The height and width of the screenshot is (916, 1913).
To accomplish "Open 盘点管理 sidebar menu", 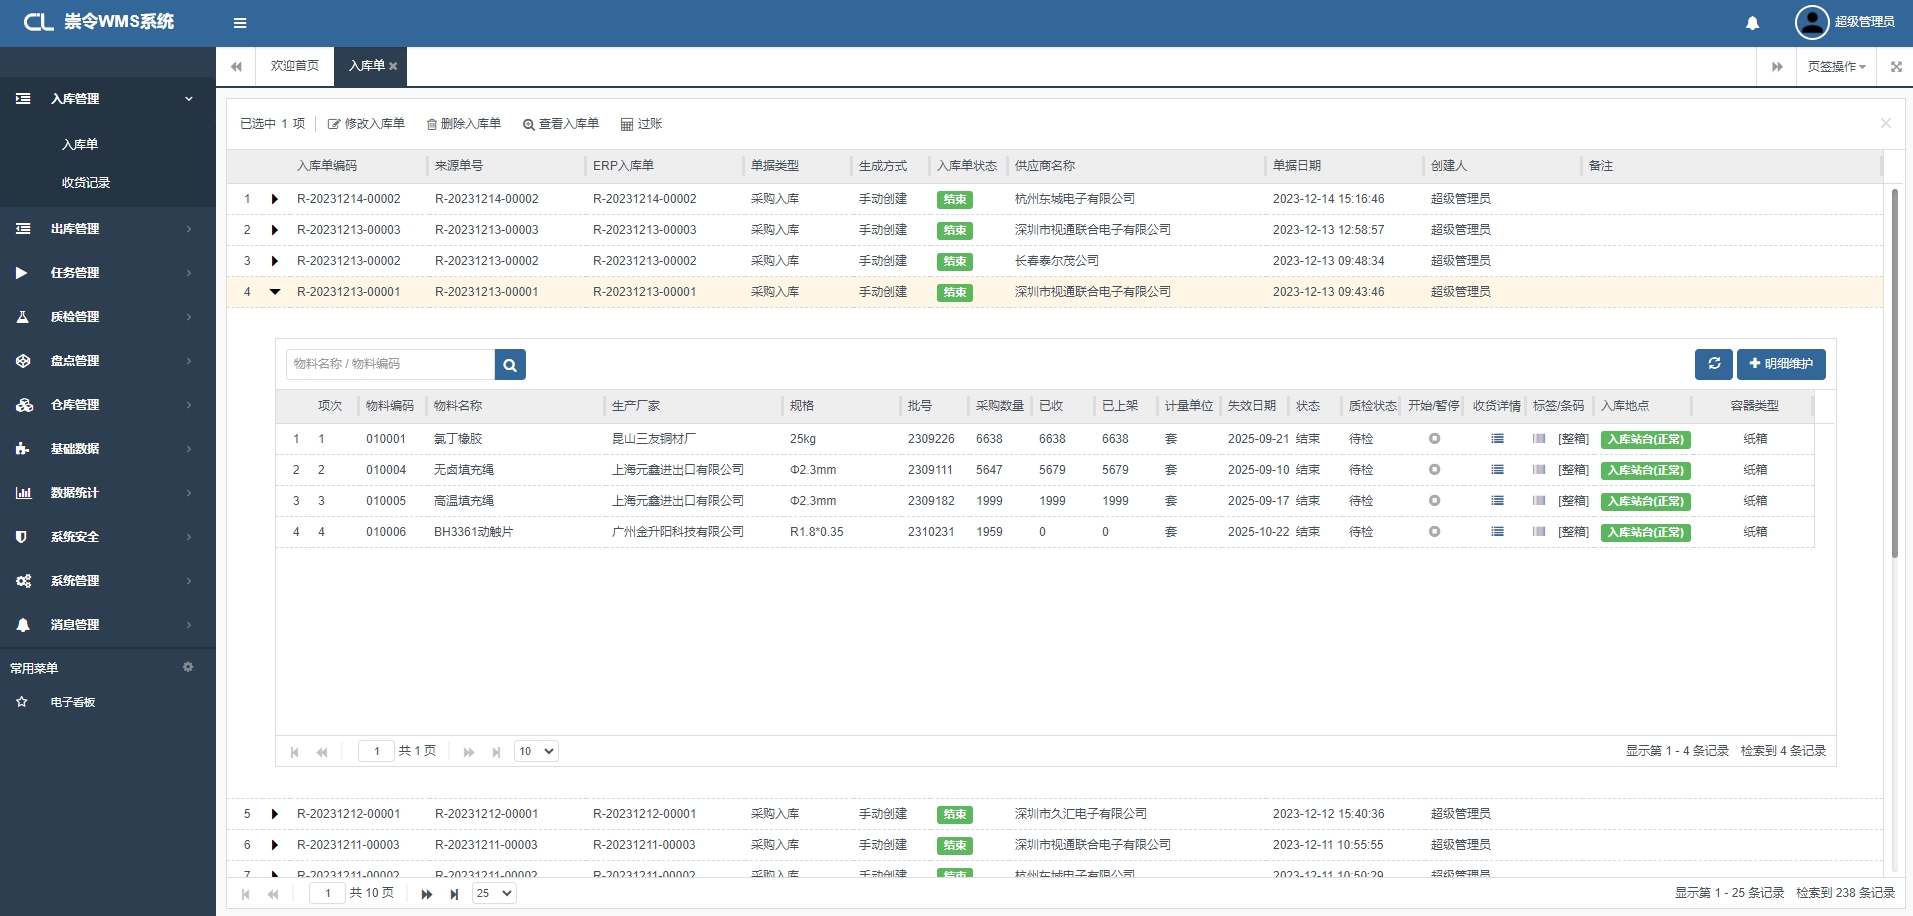I will click(108, 361).
